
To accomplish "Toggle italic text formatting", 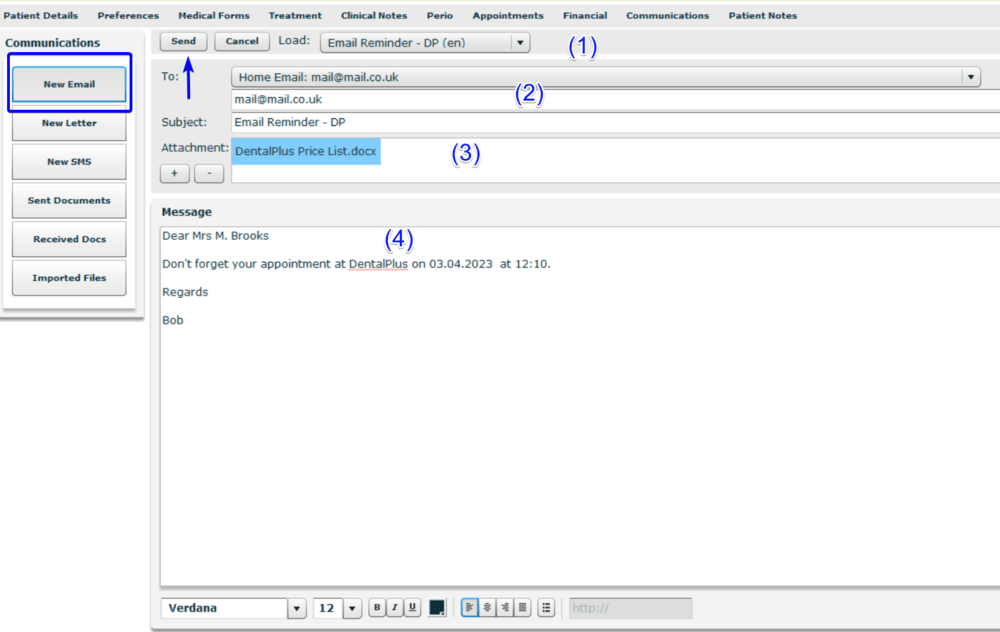I will pyautogui.click(x=394, y=608).
